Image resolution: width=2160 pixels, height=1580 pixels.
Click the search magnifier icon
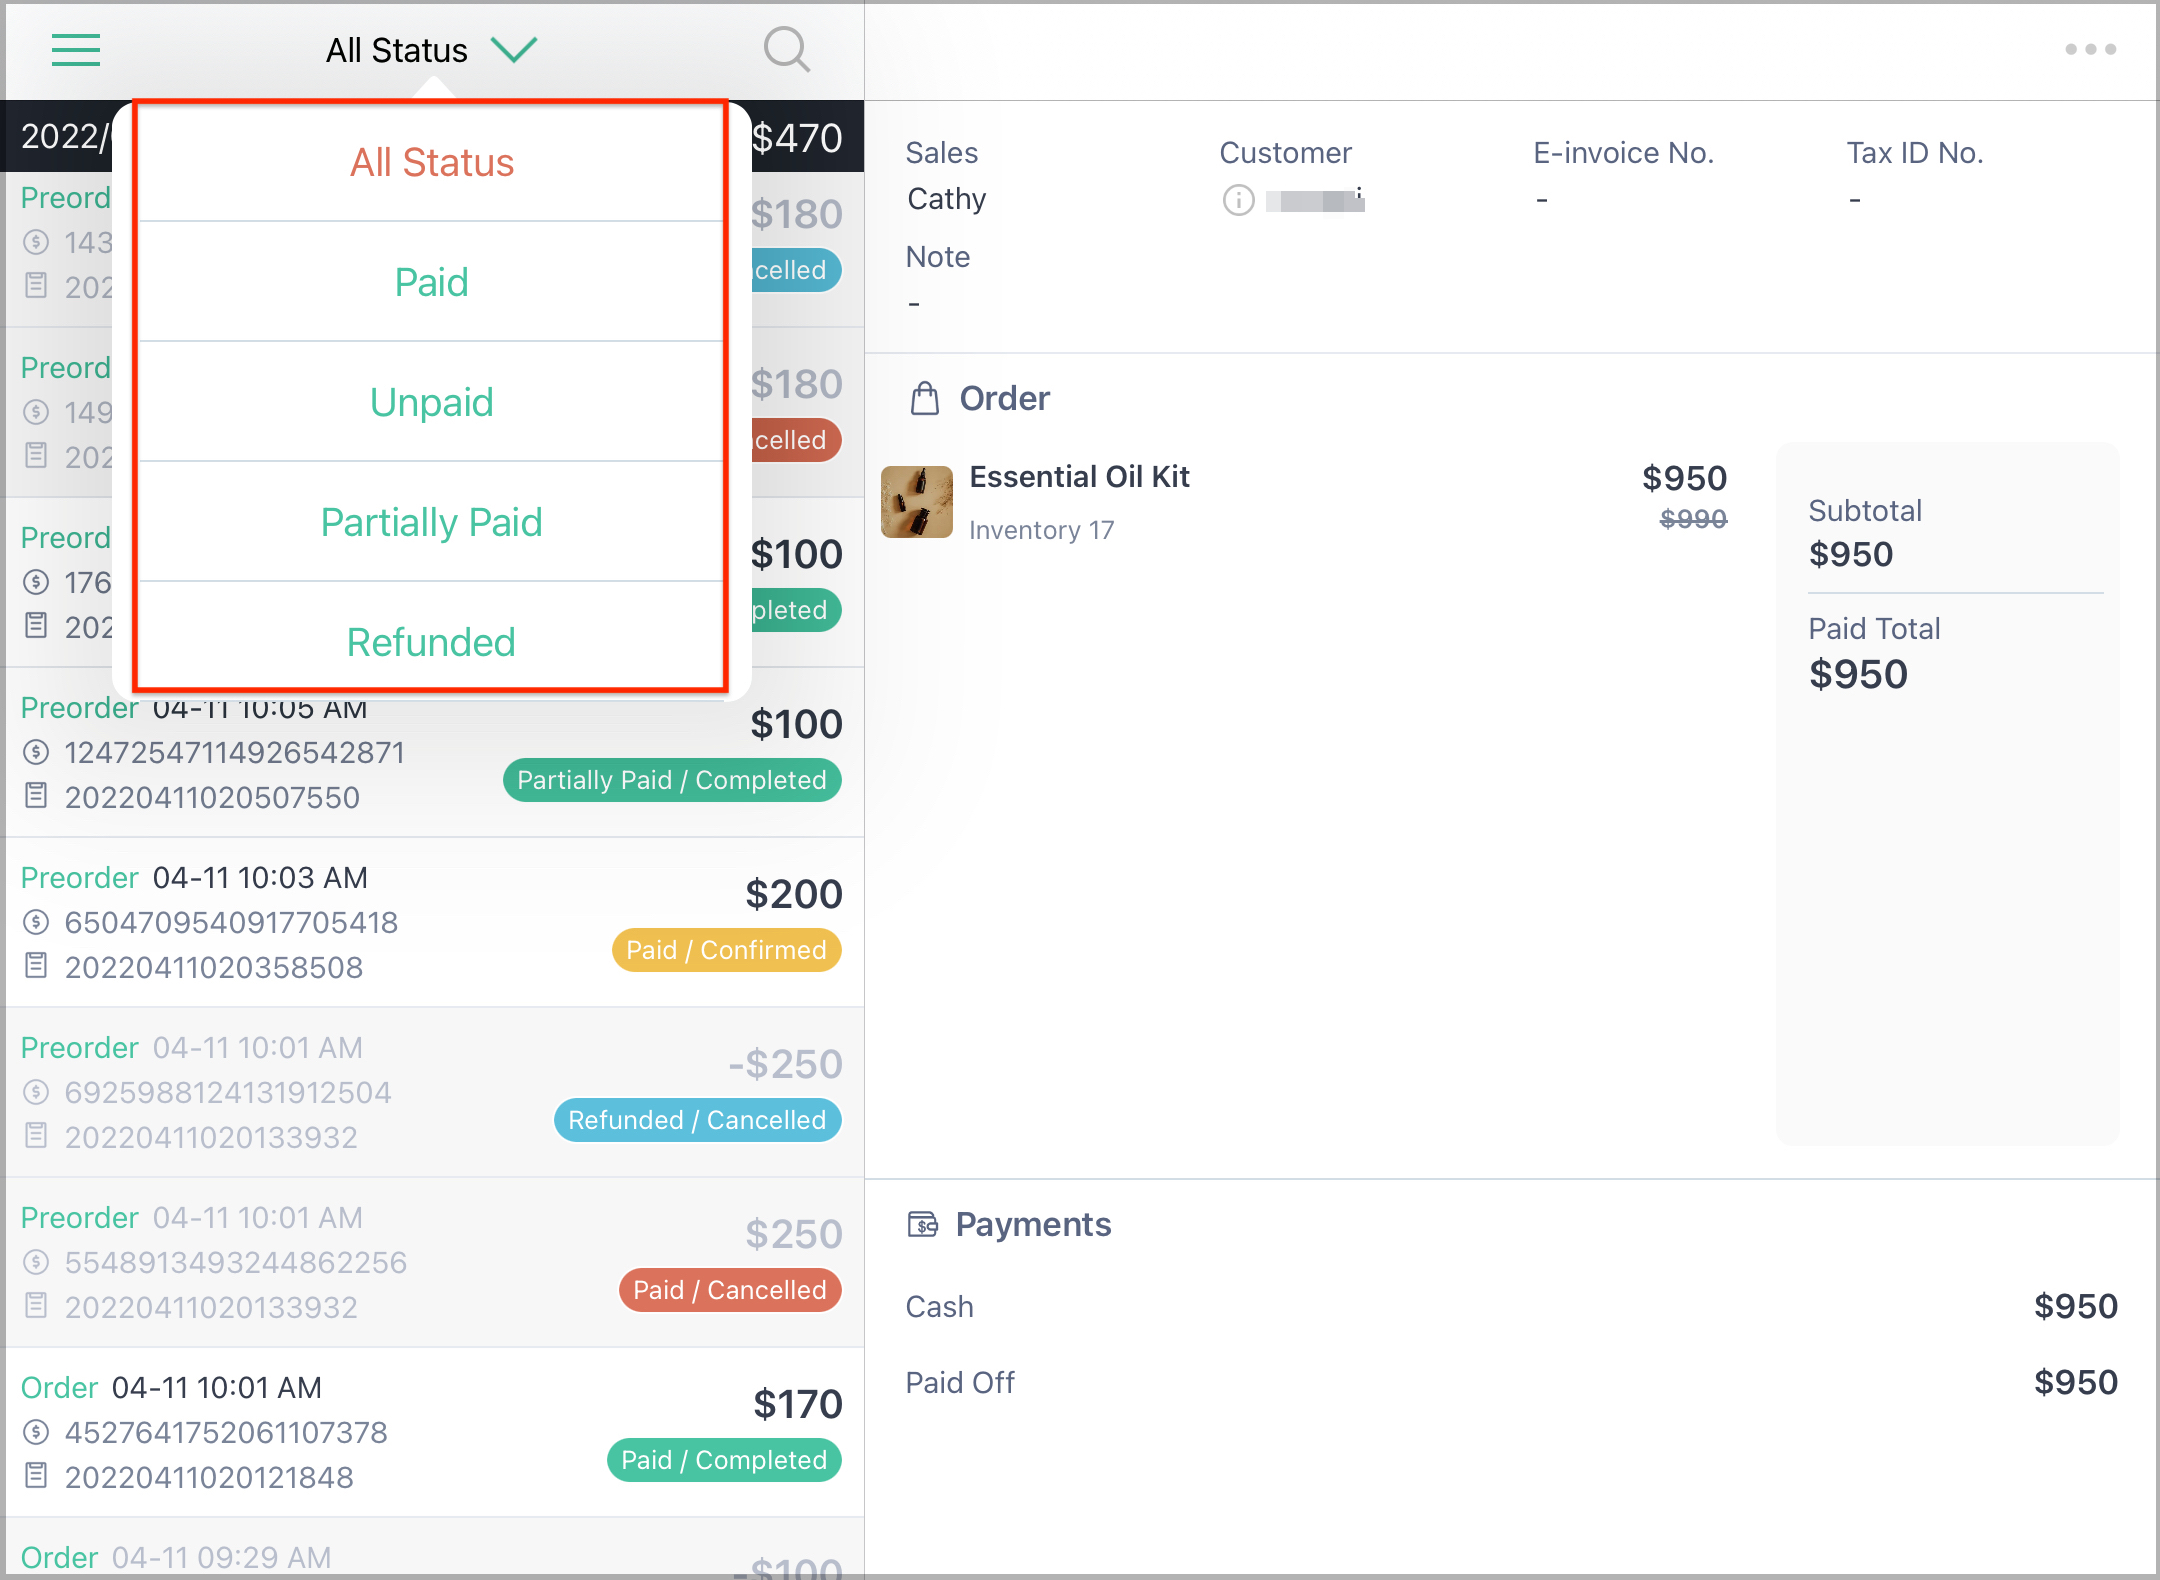click(786, 50)
